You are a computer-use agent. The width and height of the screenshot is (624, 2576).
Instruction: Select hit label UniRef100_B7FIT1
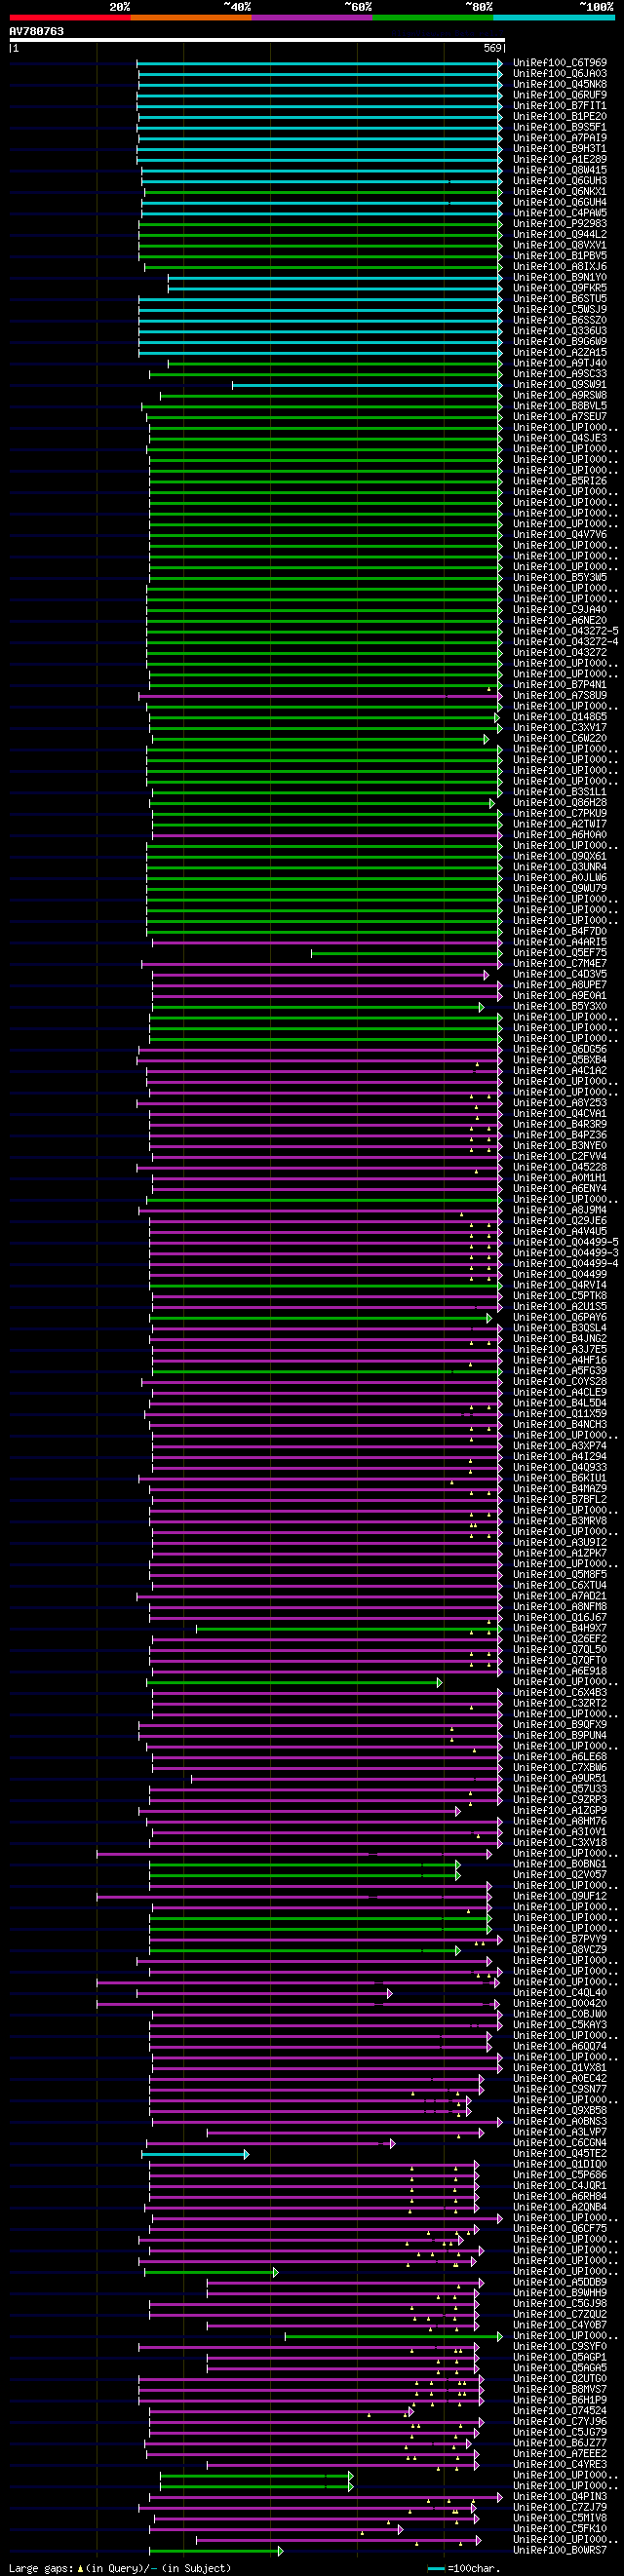coord(560,106)
